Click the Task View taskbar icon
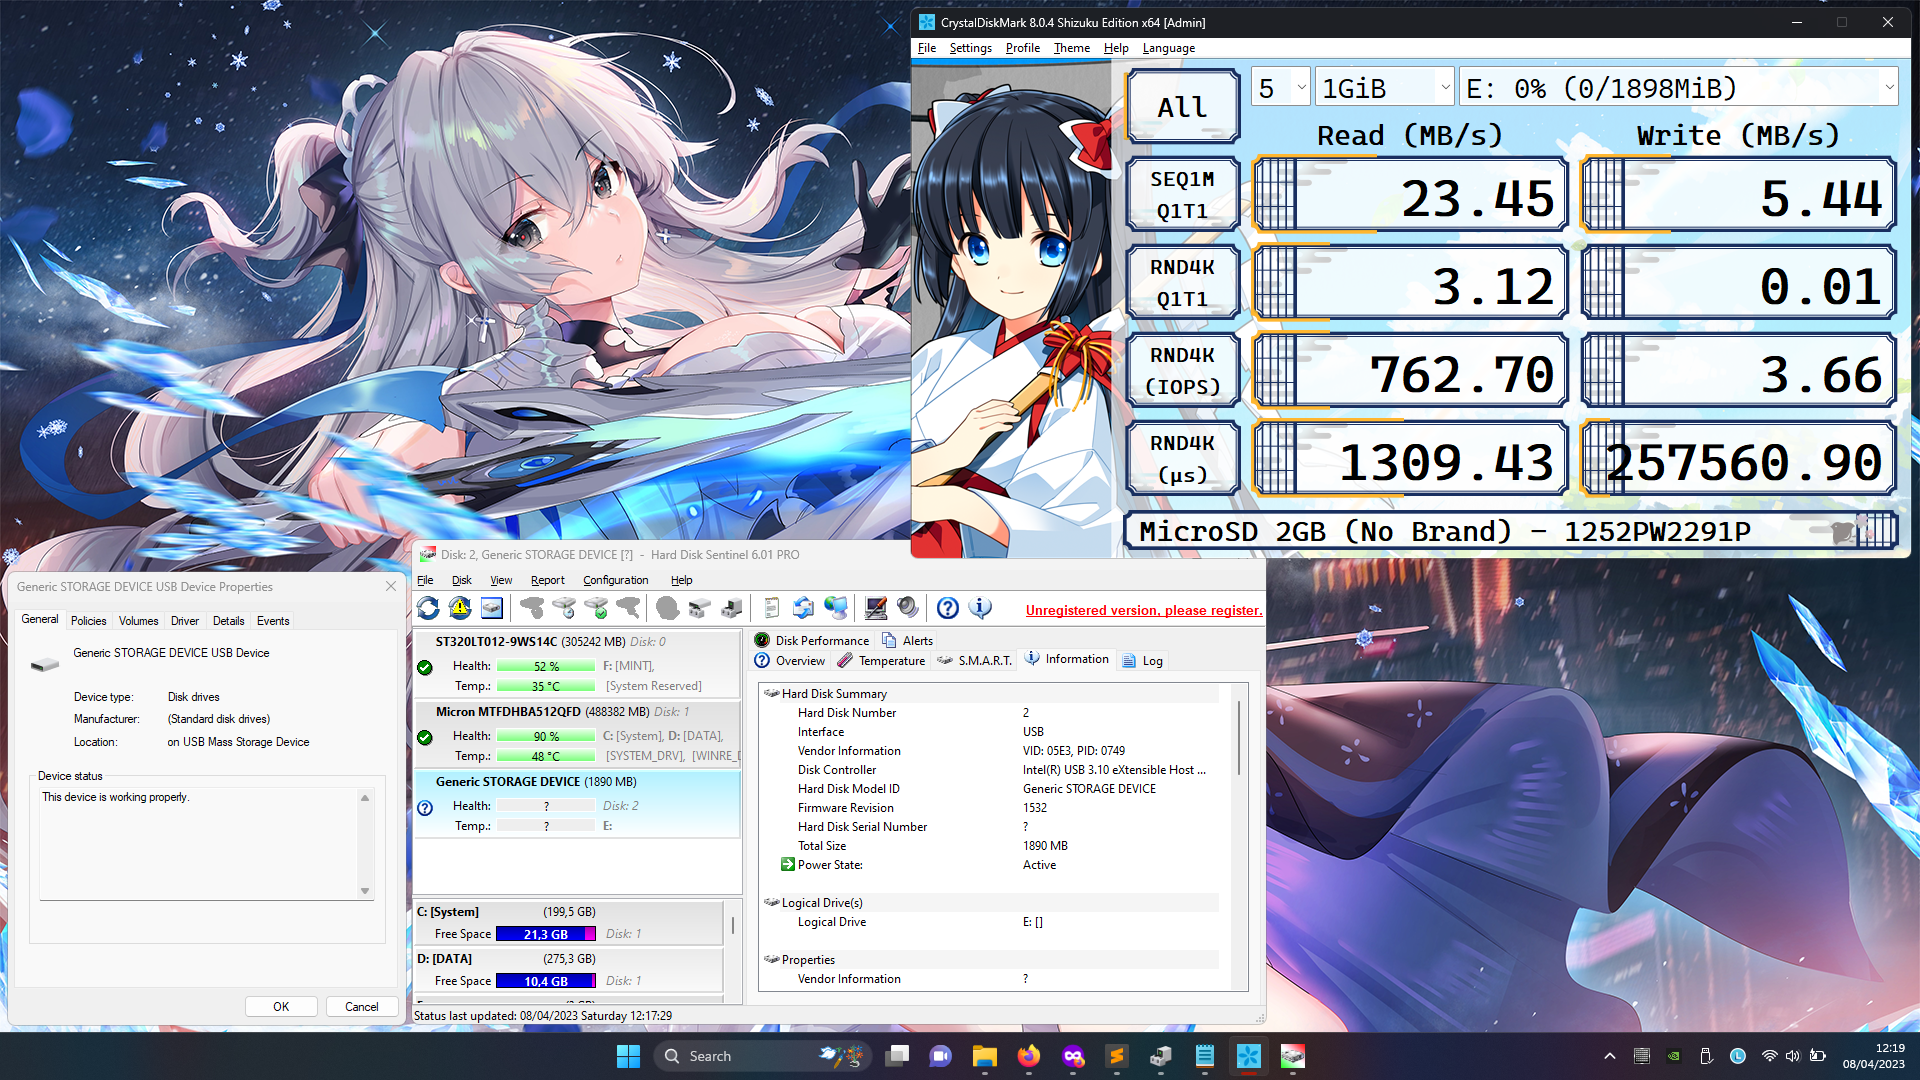Image resolution: width=1920 pixels, height=1080 pixels. point(897,1056)
